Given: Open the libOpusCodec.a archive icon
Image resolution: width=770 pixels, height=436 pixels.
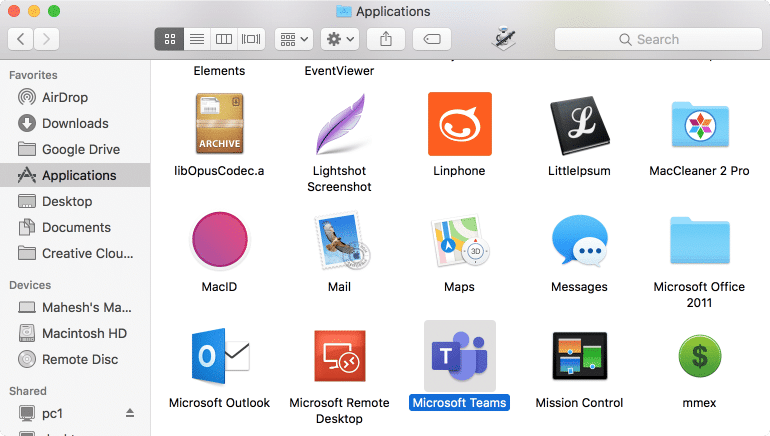Looking at the screenshot, I should click(x=220, y=124).
